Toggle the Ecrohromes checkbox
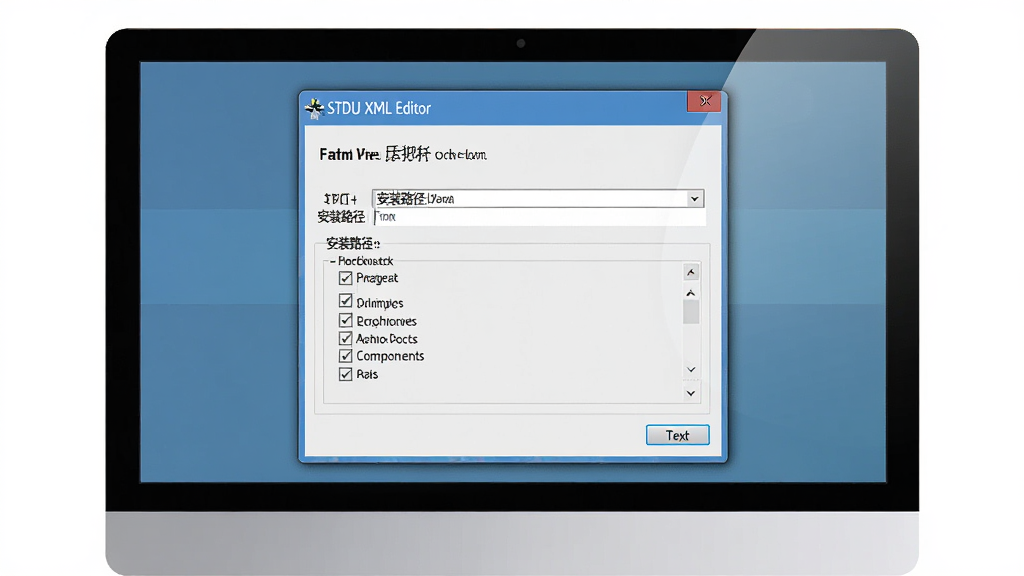1024x576 pixels. point(345,320)
